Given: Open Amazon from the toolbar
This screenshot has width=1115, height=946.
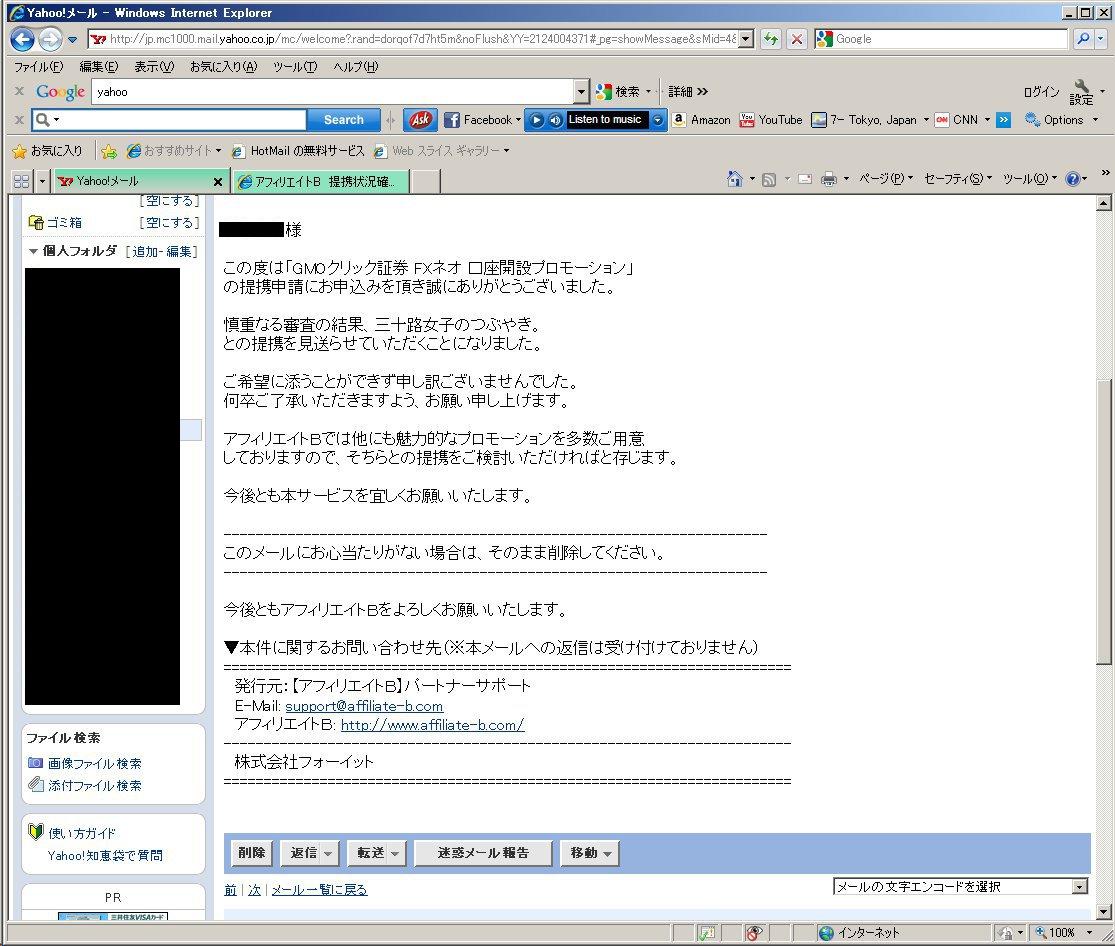Looking at the screenshot, I should coord(701,119).
